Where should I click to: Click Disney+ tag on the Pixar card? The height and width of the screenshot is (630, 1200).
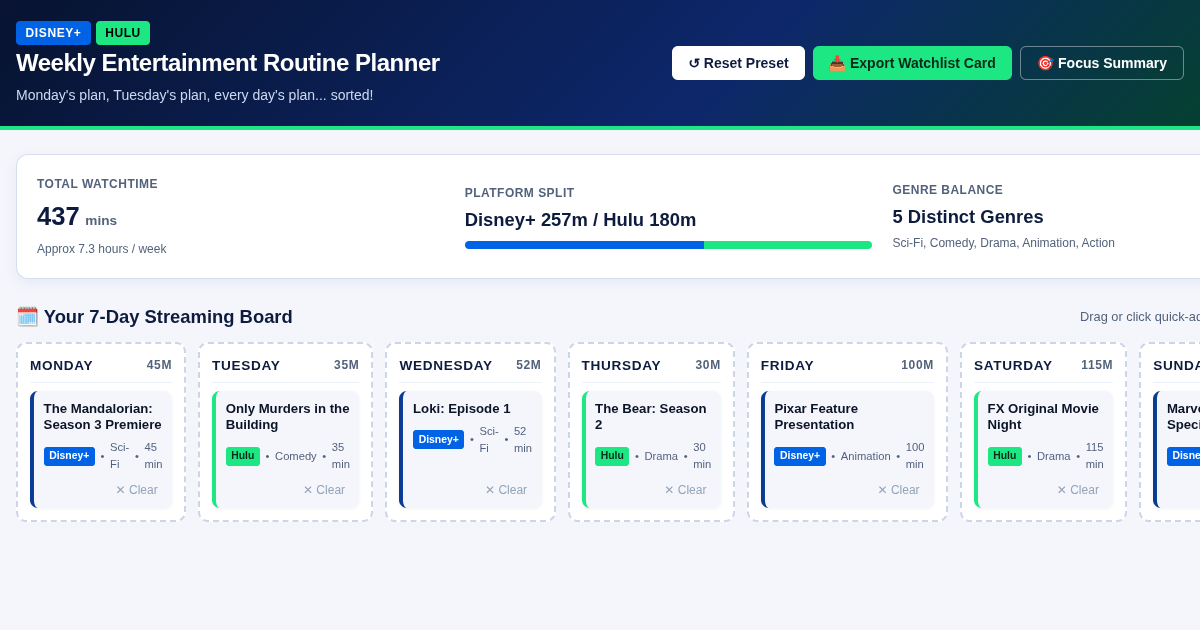click(x=800, y=456)
